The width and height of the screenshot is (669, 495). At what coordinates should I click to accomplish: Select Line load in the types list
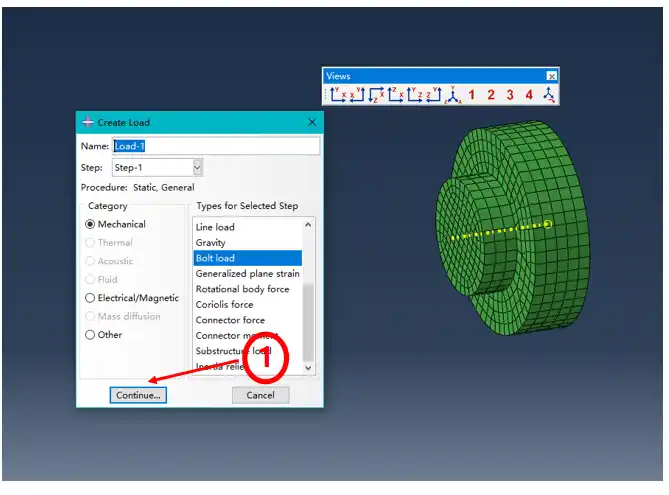click(247, 227)
